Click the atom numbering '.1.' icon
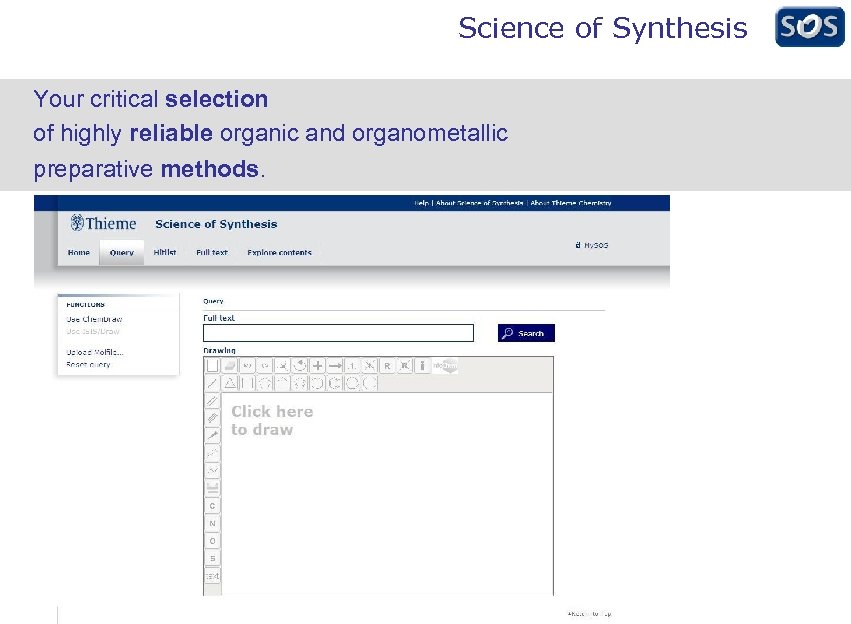Viewport: 851px width, 624px height. [352, 366]
